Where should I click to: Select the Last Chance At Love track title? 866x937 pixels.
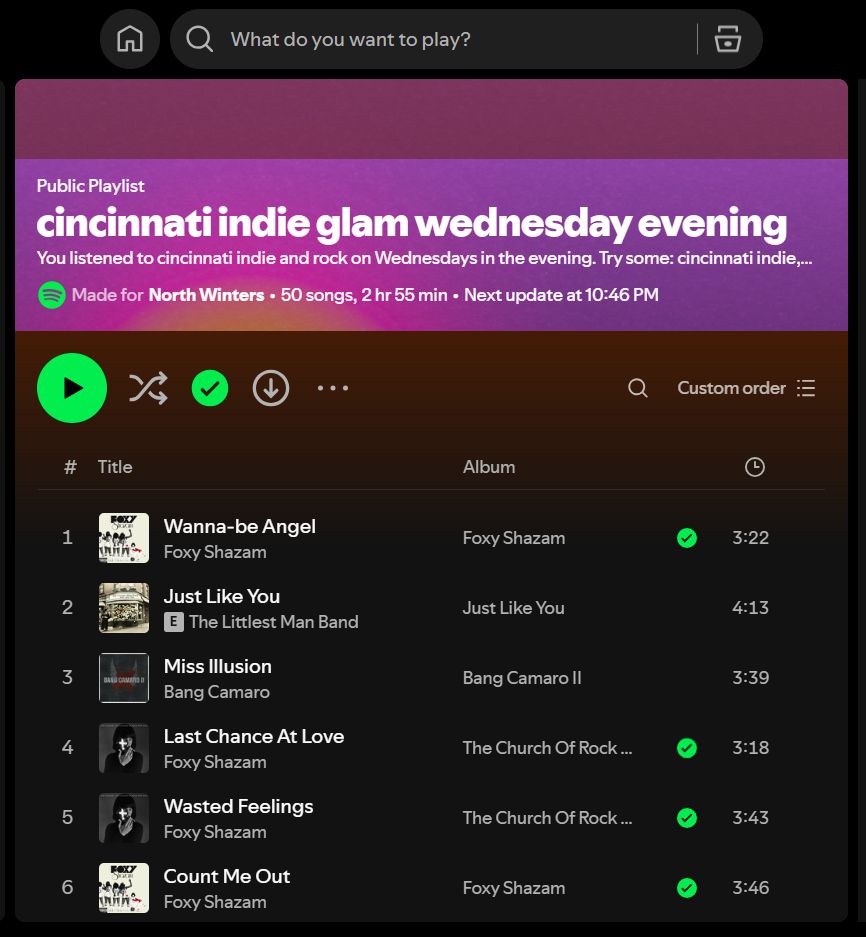254,736
